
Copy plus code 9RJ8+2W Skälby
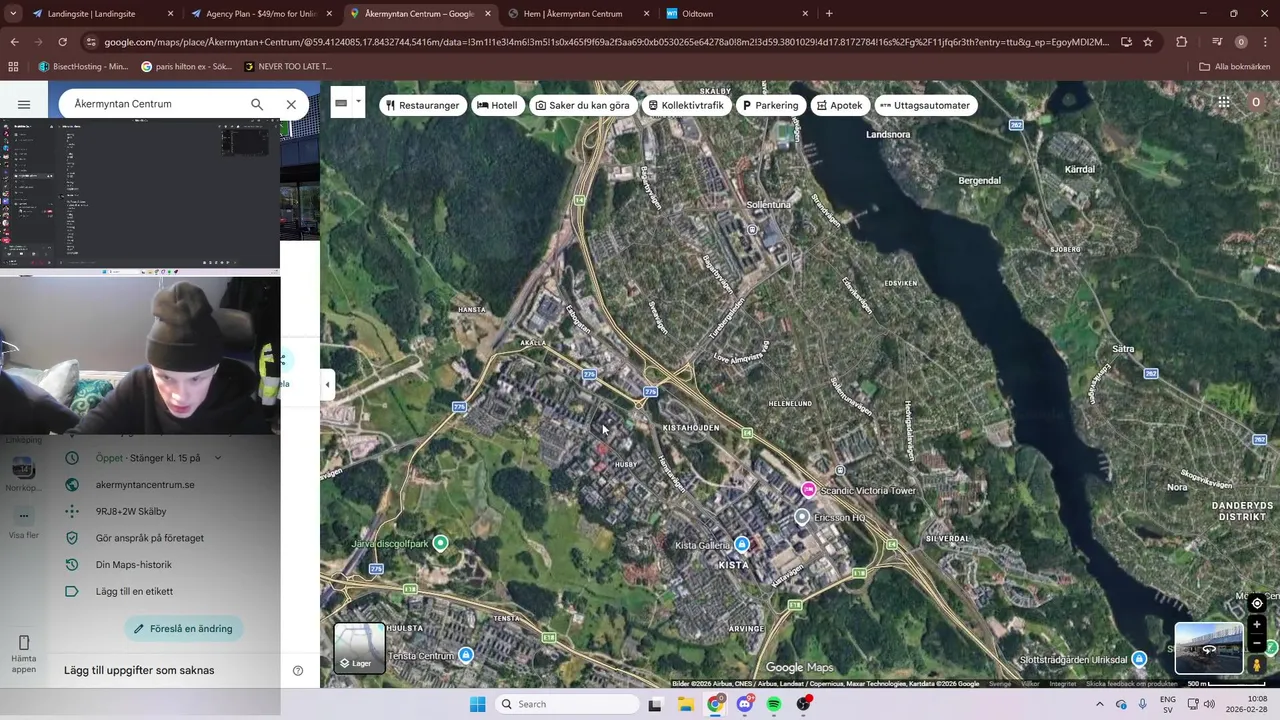(x=131, y=511)
